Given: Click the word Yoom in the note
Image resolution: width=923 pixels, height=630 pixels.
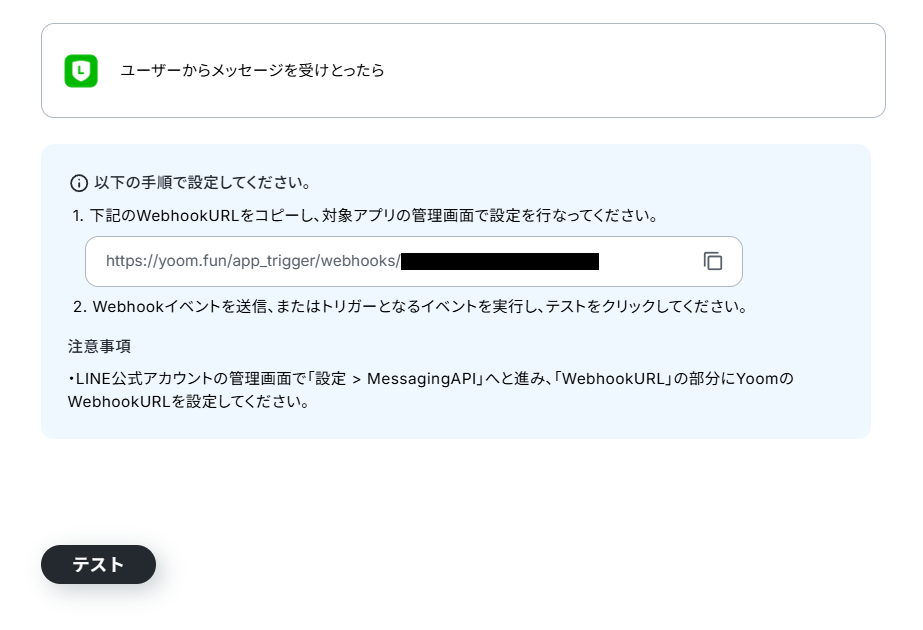Looking at the screenshot, I should click(x=758, y=378).
